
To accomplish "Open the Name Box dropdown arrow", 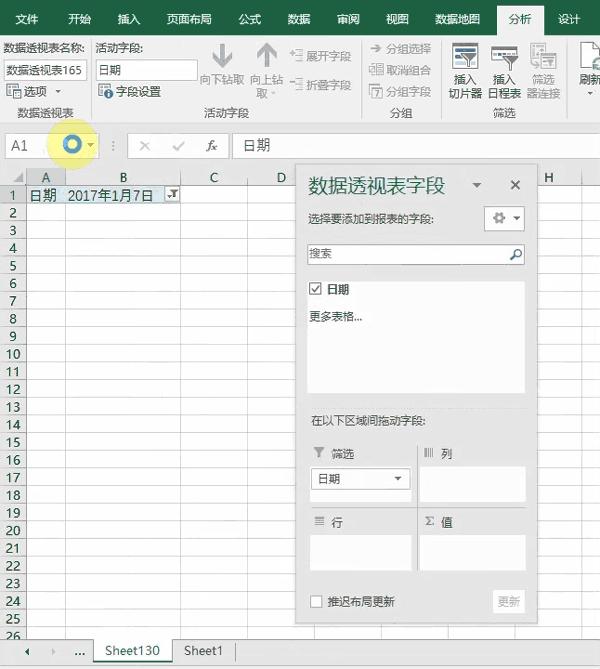I will pos(90,145).
